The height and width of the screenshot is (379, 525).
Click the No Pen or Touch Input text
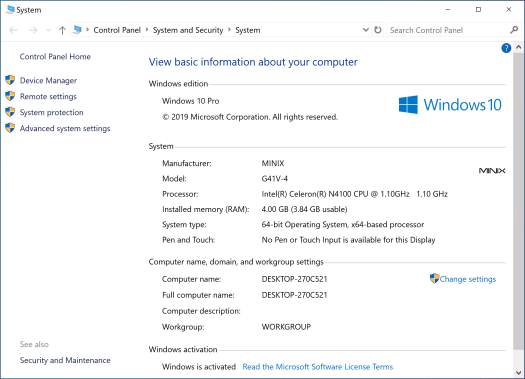[x=349, y=240]
